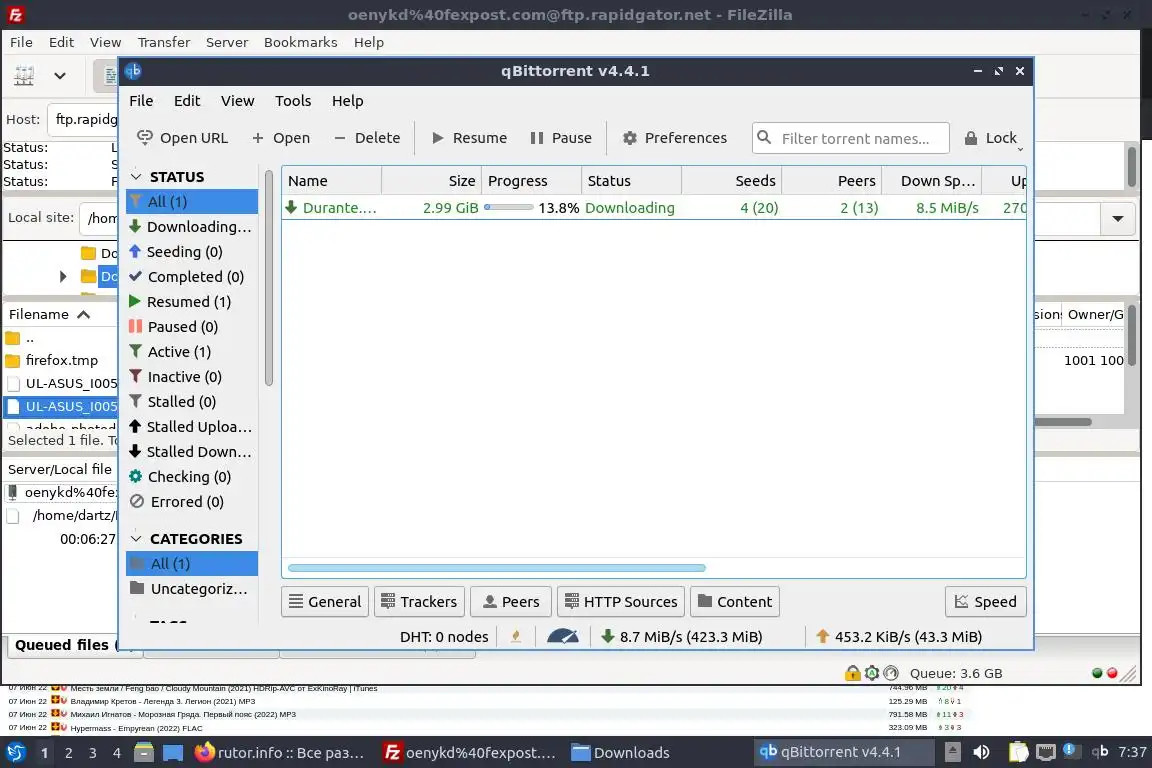Viewport: 1152px width, 768px height.
Task: Sort torrents by Status column header
Action: tap(631, 181)
